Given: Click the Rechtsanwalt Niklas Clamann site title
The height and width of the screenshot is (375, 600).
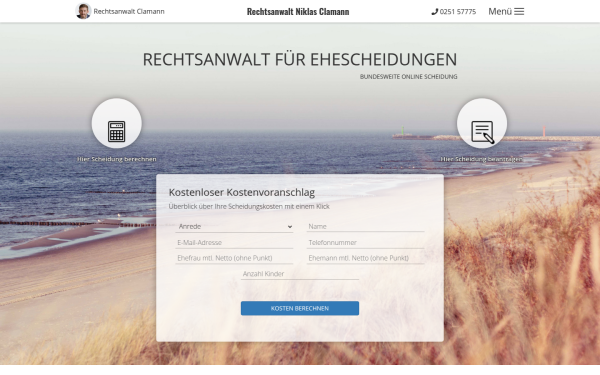Looking at the screenshot, I should pyautogui.click(x=298, y=11).
